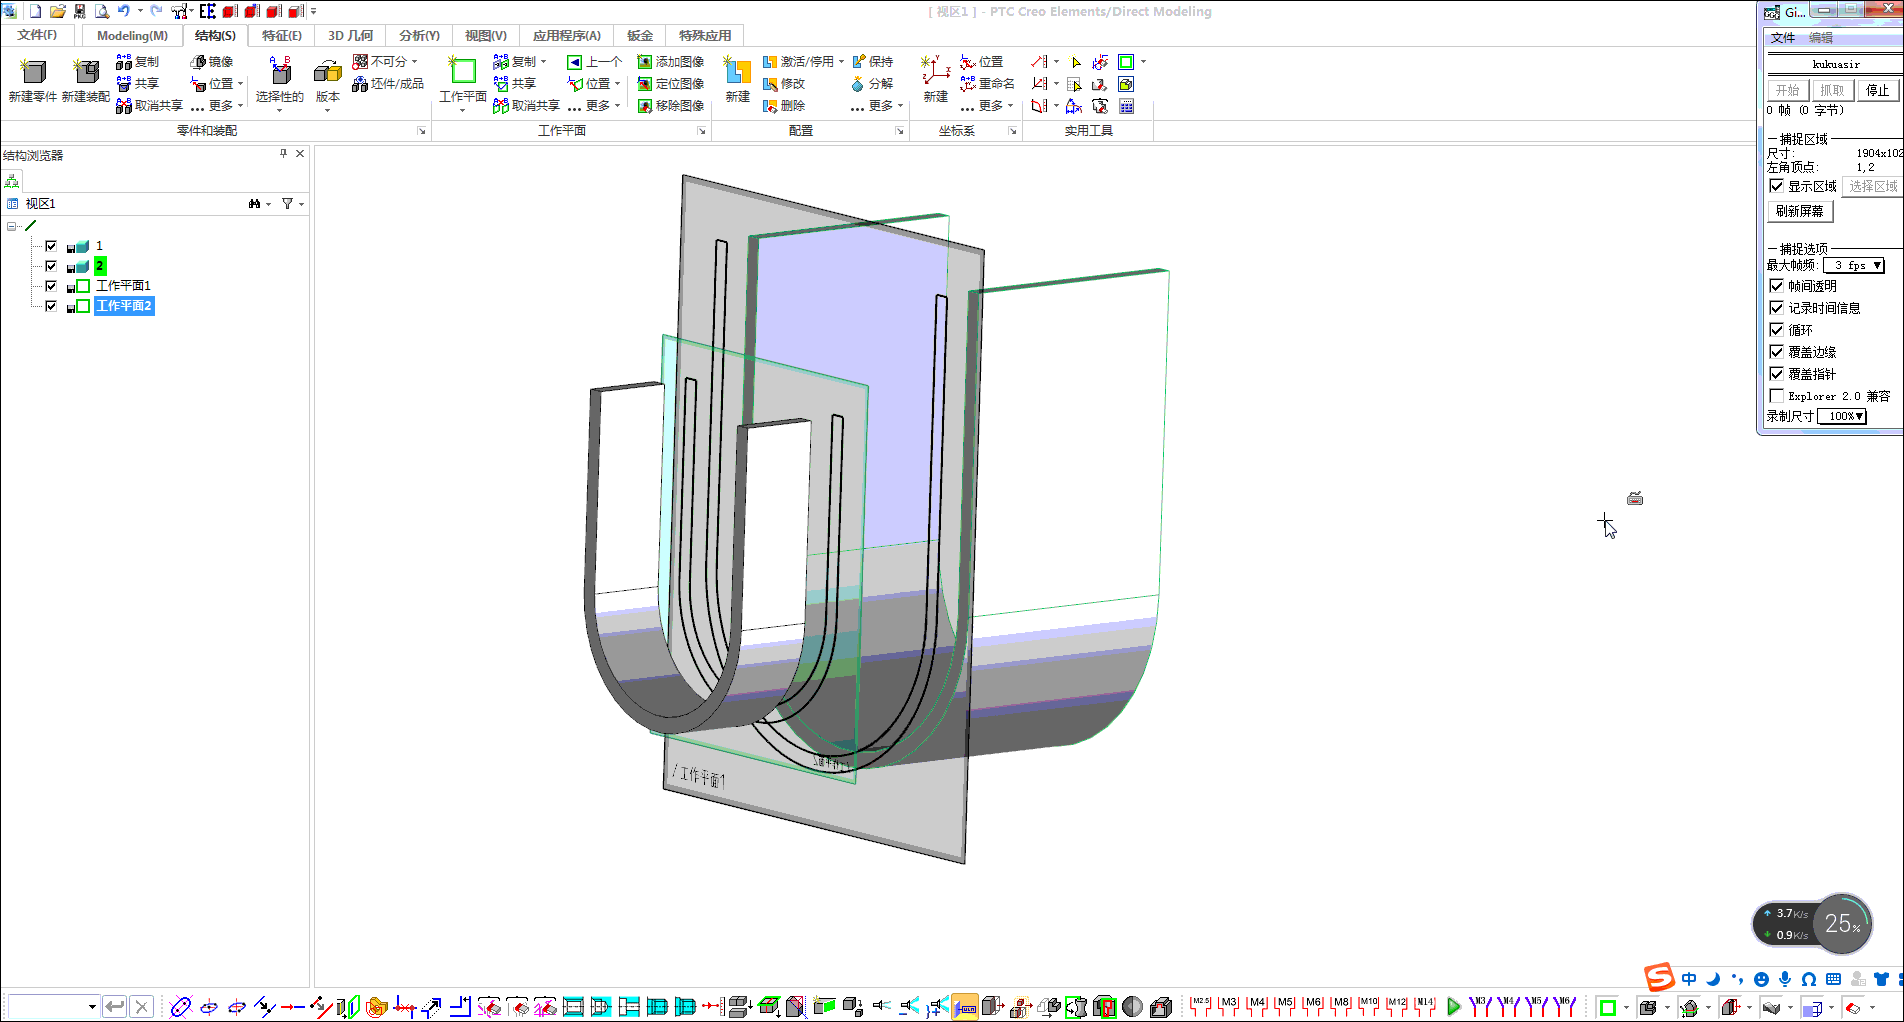Collapse the structure browser tree root node
This screenshot has width=1904, height=1022.
click(11, 226)
